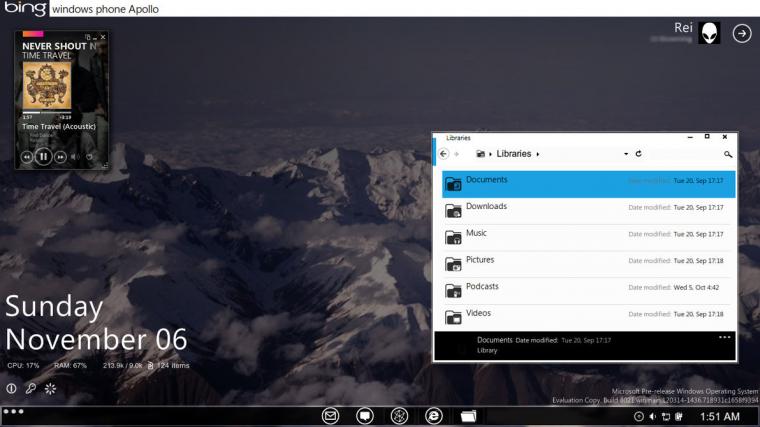Click the CPU: 17% readout
The width and height of the screenshot is (760, 427).
23,365
